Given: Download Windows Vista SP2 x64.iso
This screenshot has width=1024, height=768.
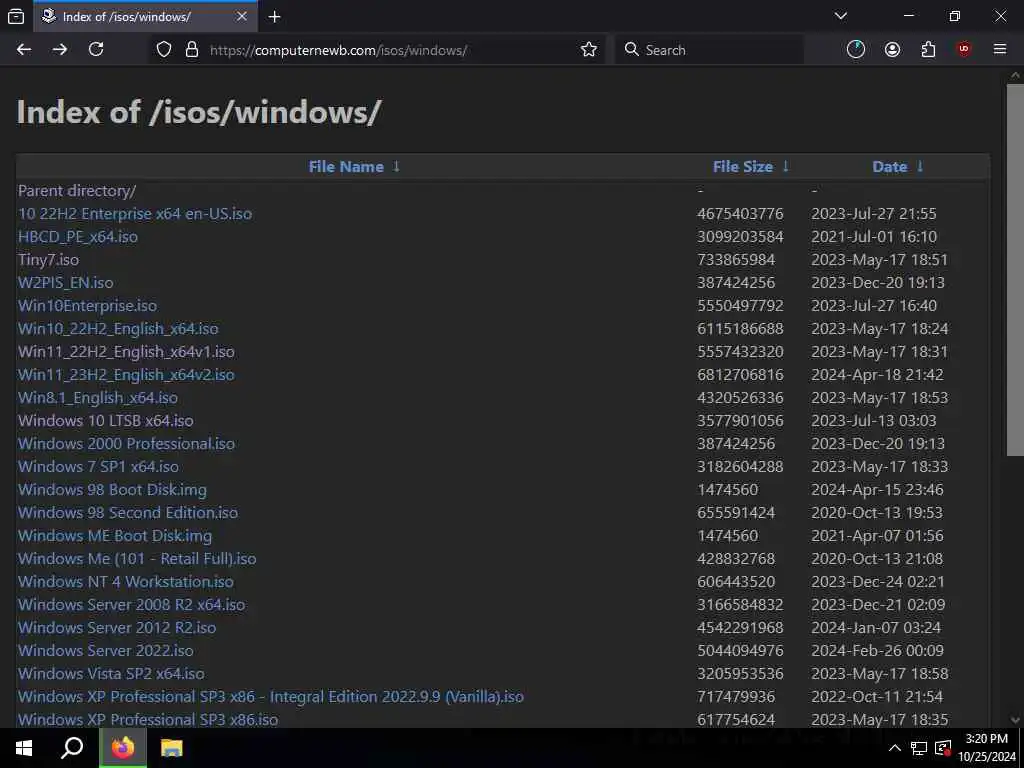Looking at the screenshot, I should (111, 673).
